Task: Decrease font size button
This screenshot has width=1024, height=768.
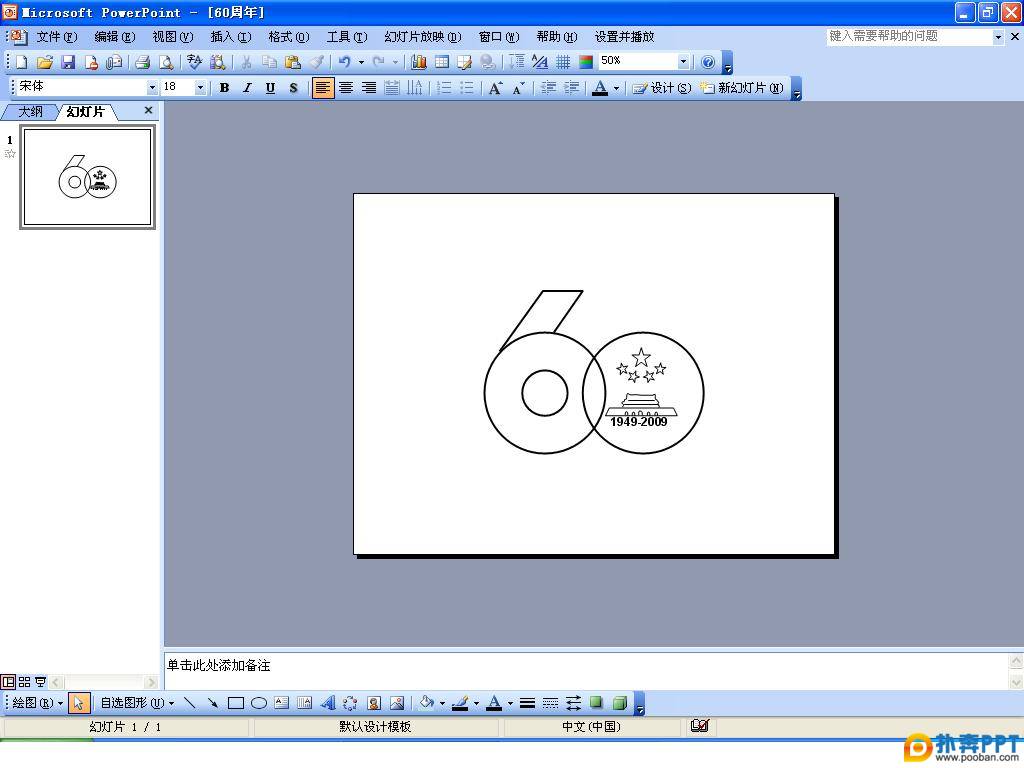Action: point(519,88)
